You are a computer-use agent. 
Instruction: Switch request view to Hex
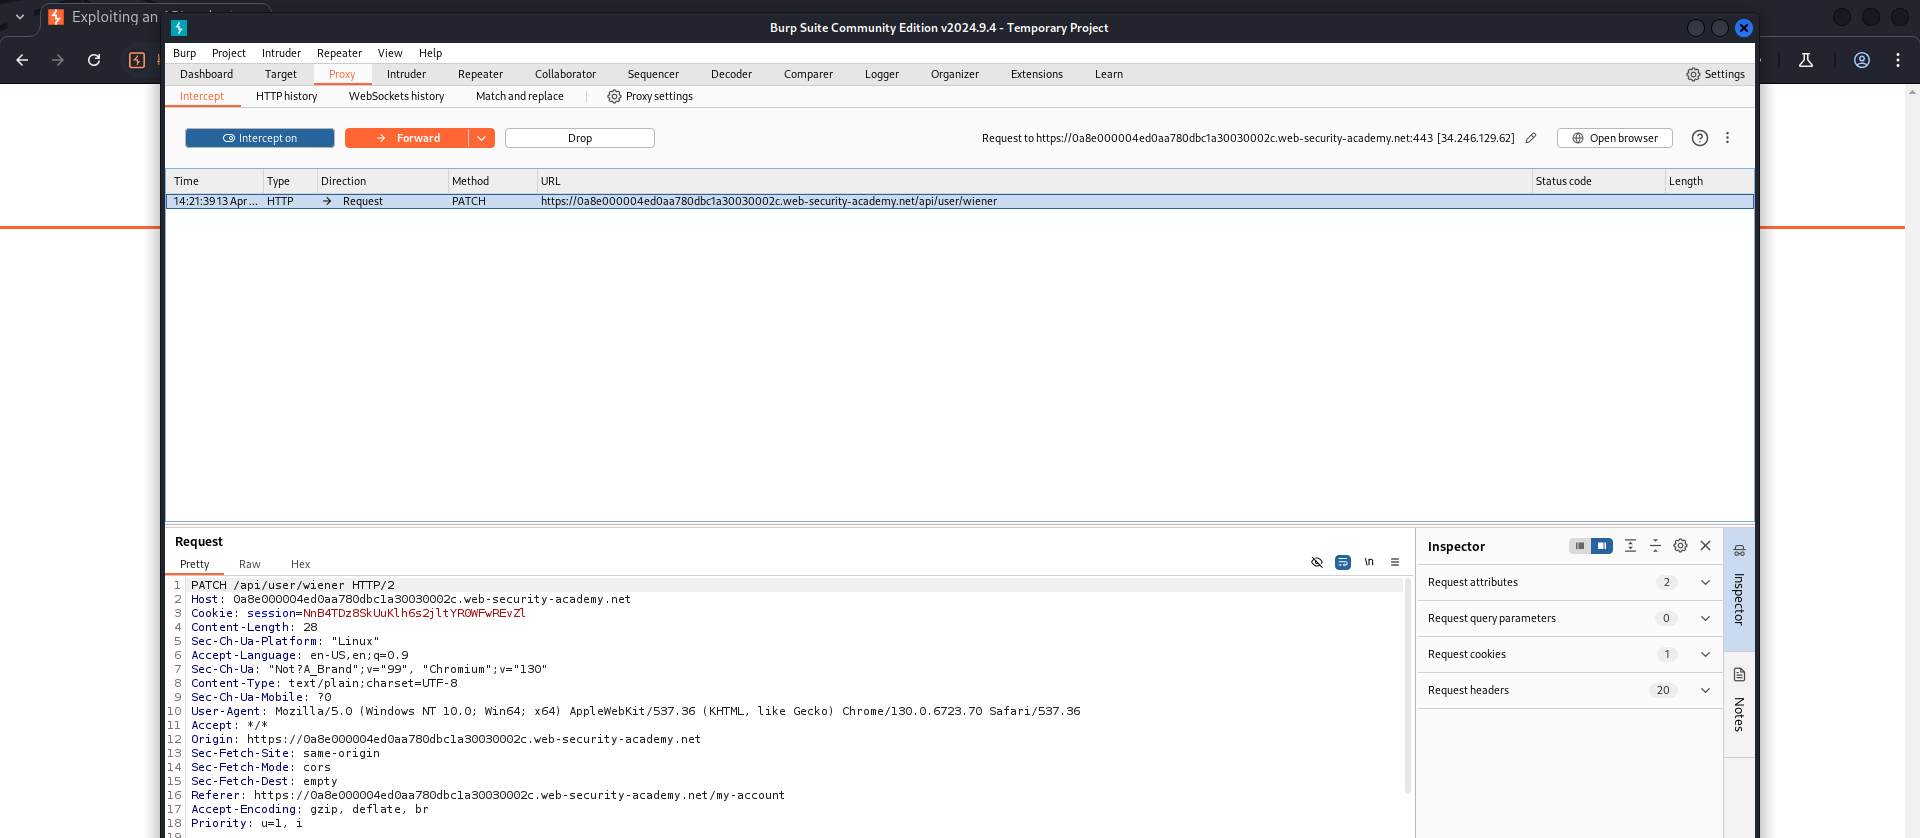(x=300, y=564)
